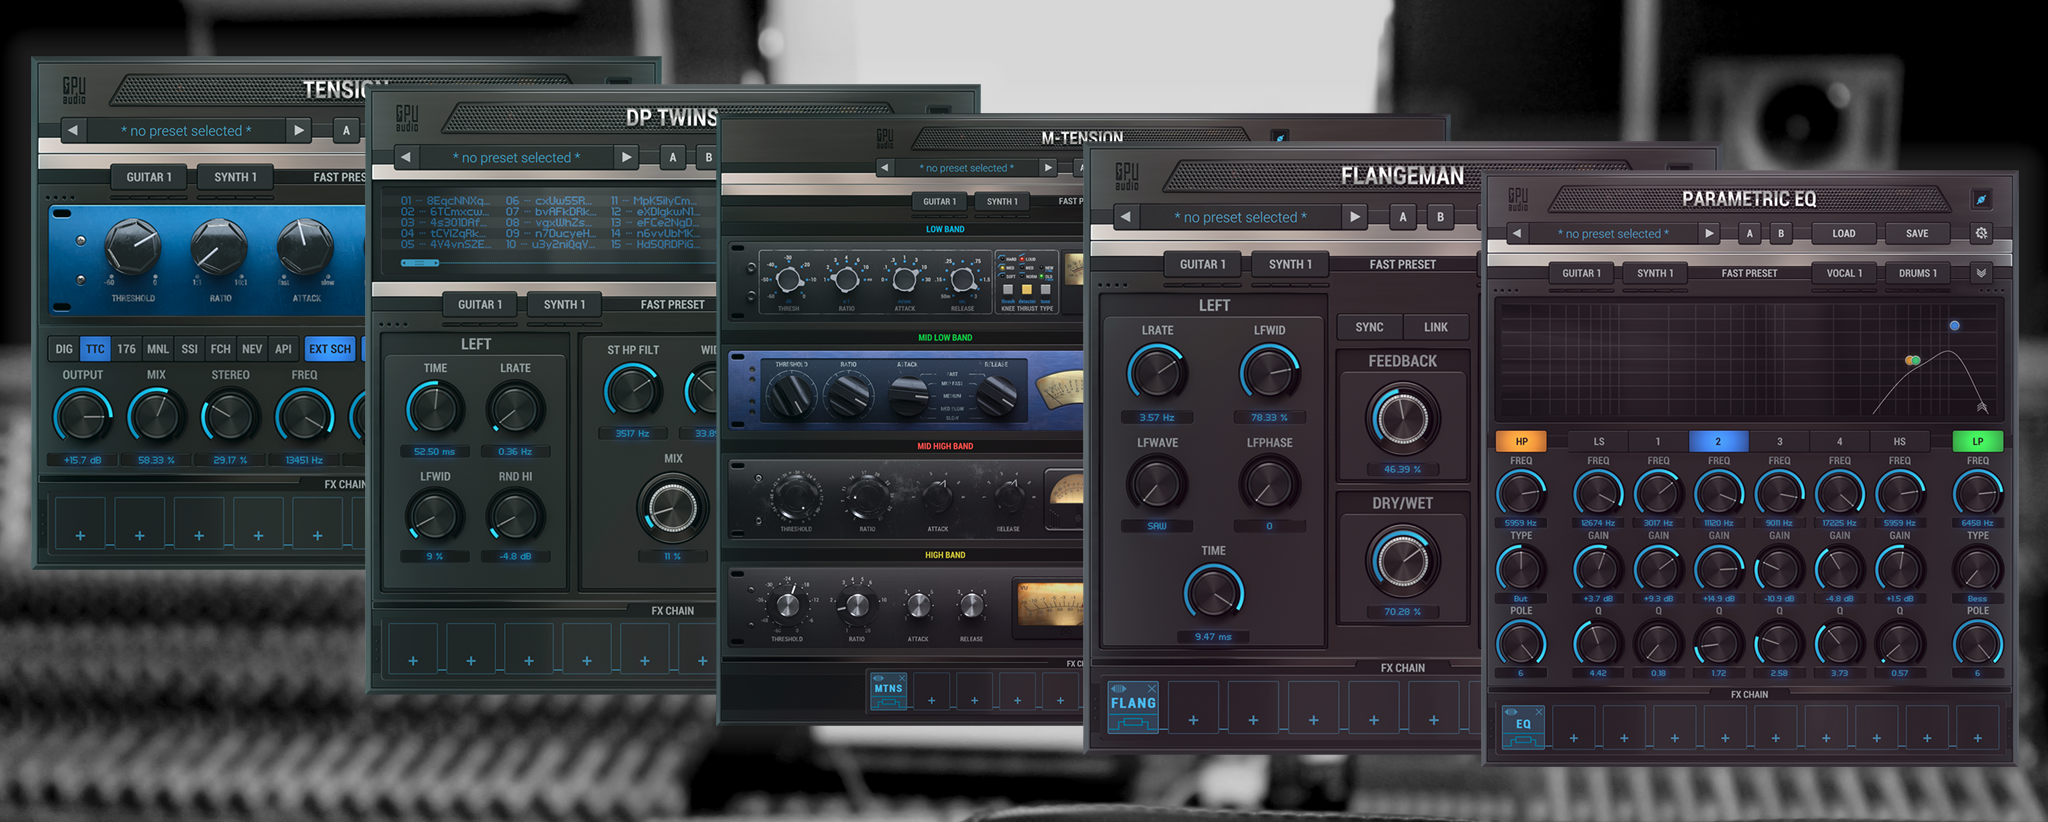This screenshot has width=2048, height=822.
Task: Open preset name dropdown in Flangeman
Action: tap(1240, 217)
